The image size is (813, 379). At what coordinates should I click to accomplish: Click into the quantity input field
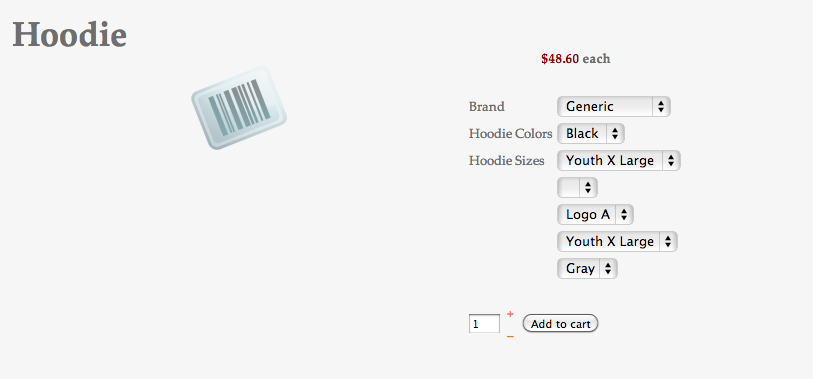pos(484,324)
